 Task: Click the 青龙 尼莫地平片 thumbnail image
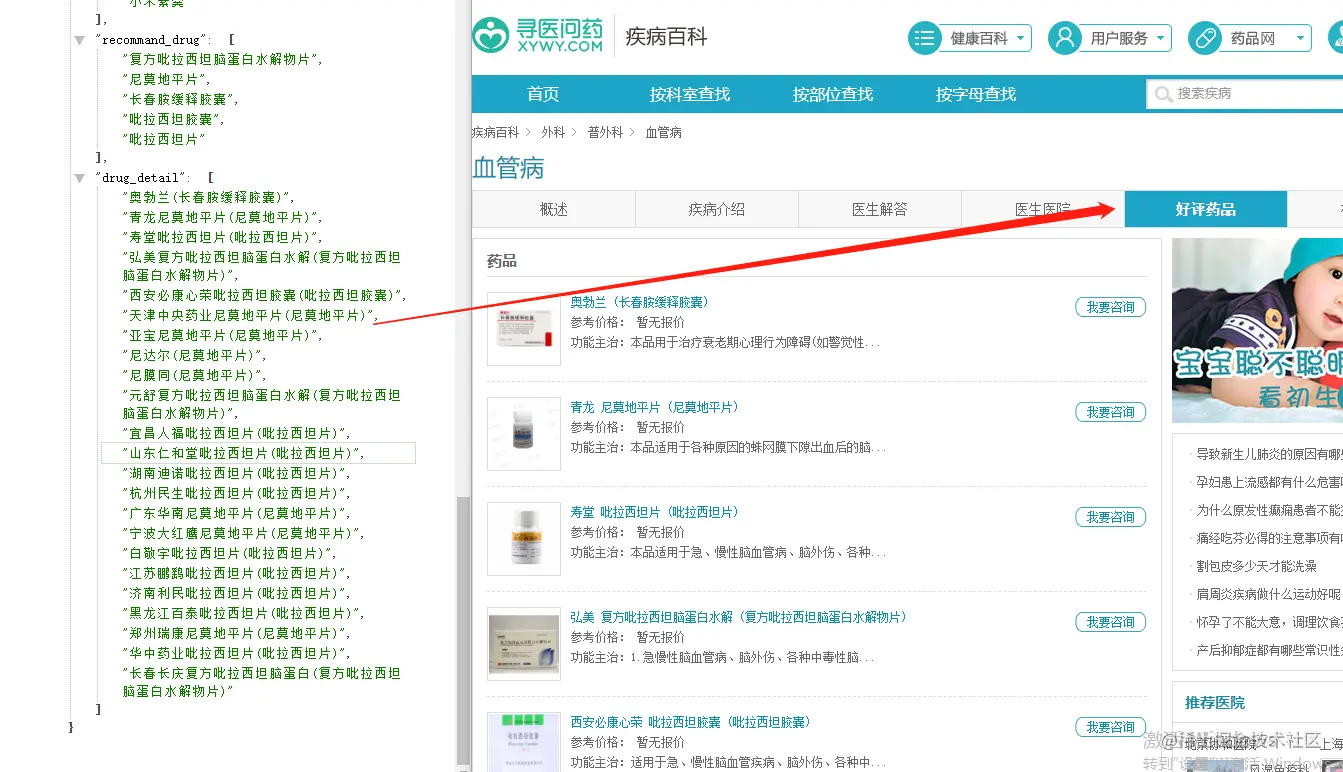point(524,434)
